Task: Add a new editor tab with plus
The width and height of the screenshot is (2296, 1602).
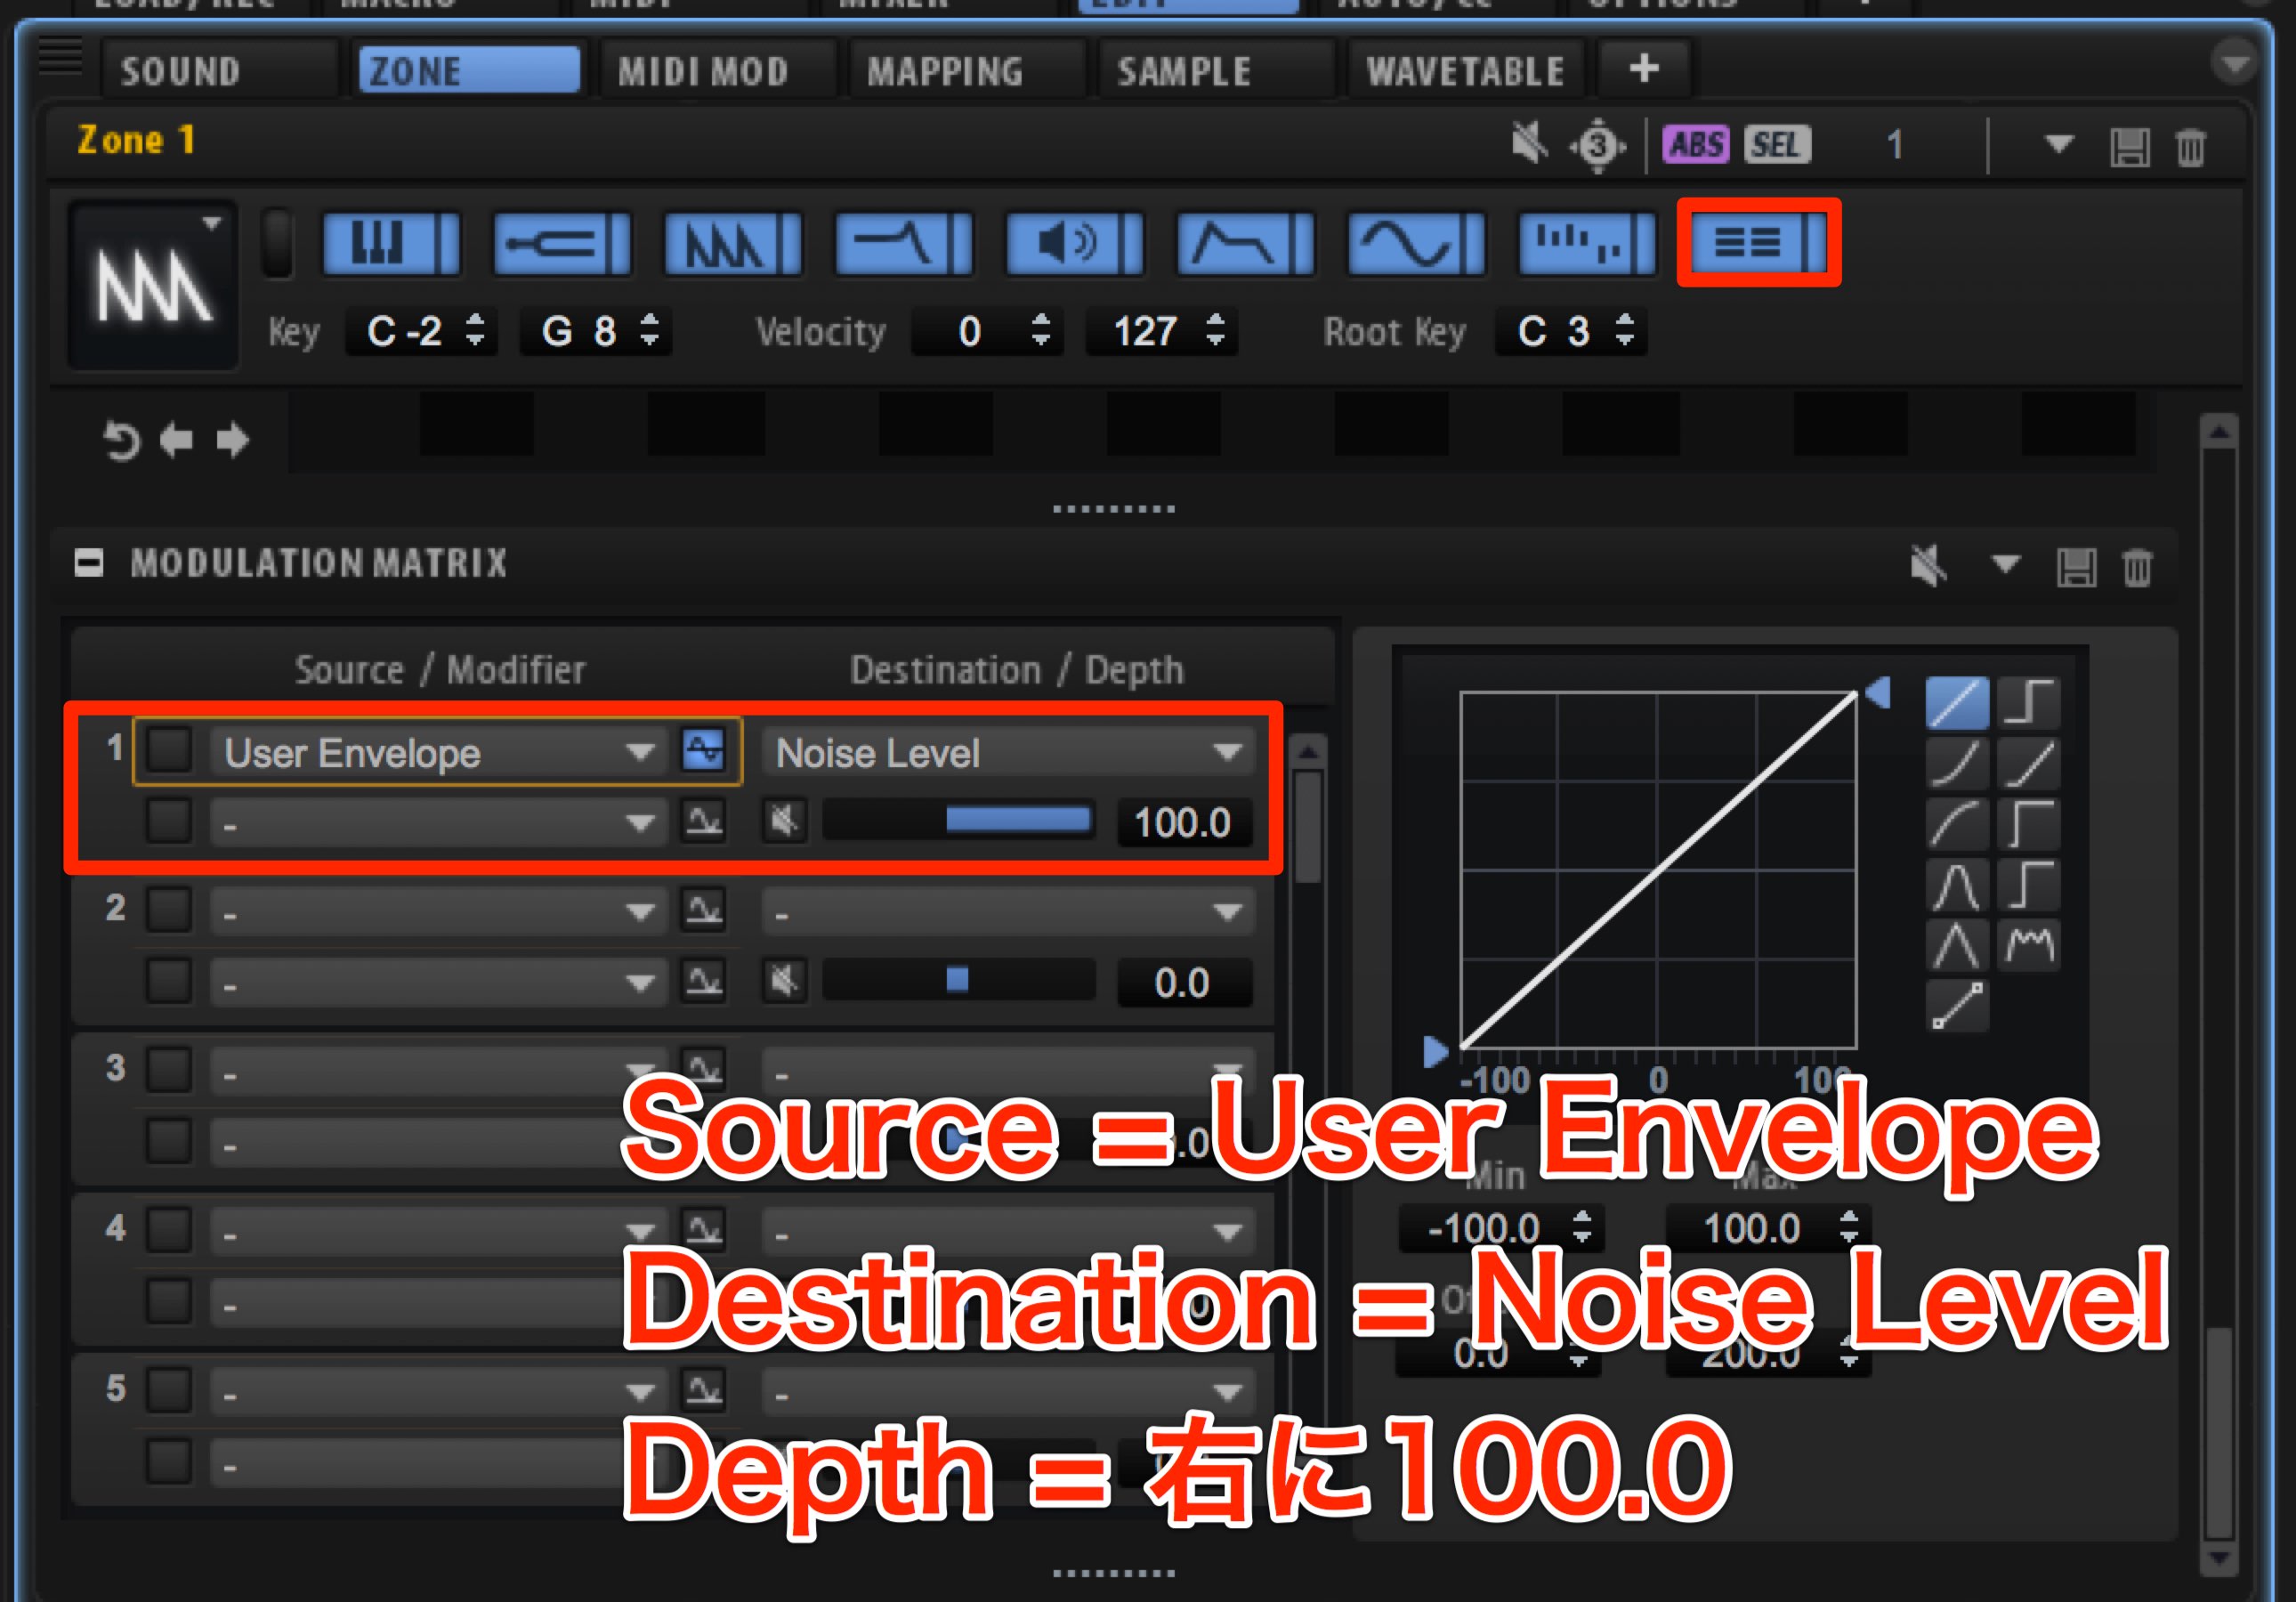Action: point(1643,69)
